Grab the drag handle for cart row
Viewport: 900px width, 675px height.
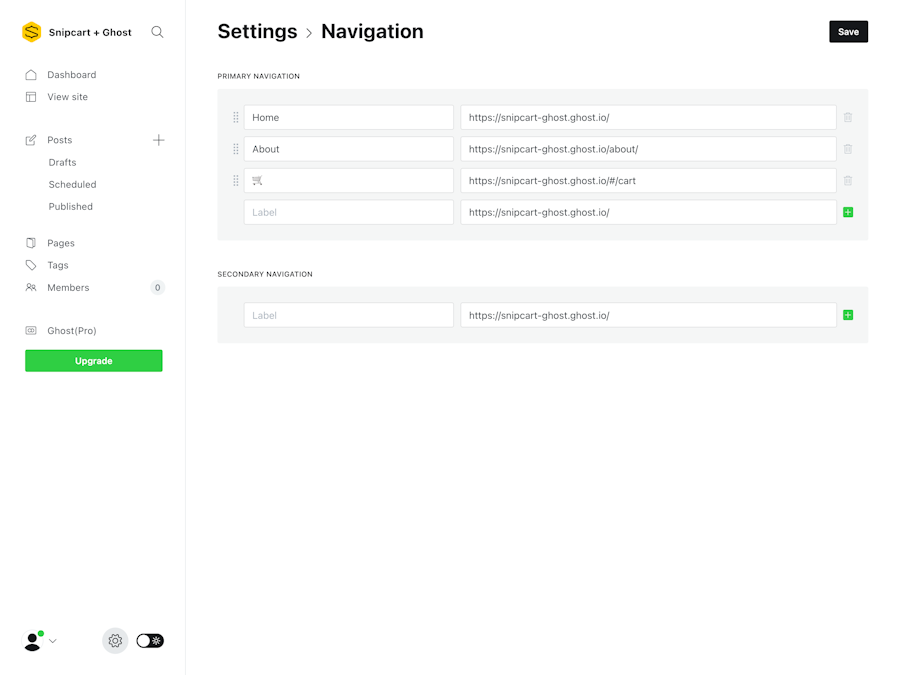tap(236, 181)
